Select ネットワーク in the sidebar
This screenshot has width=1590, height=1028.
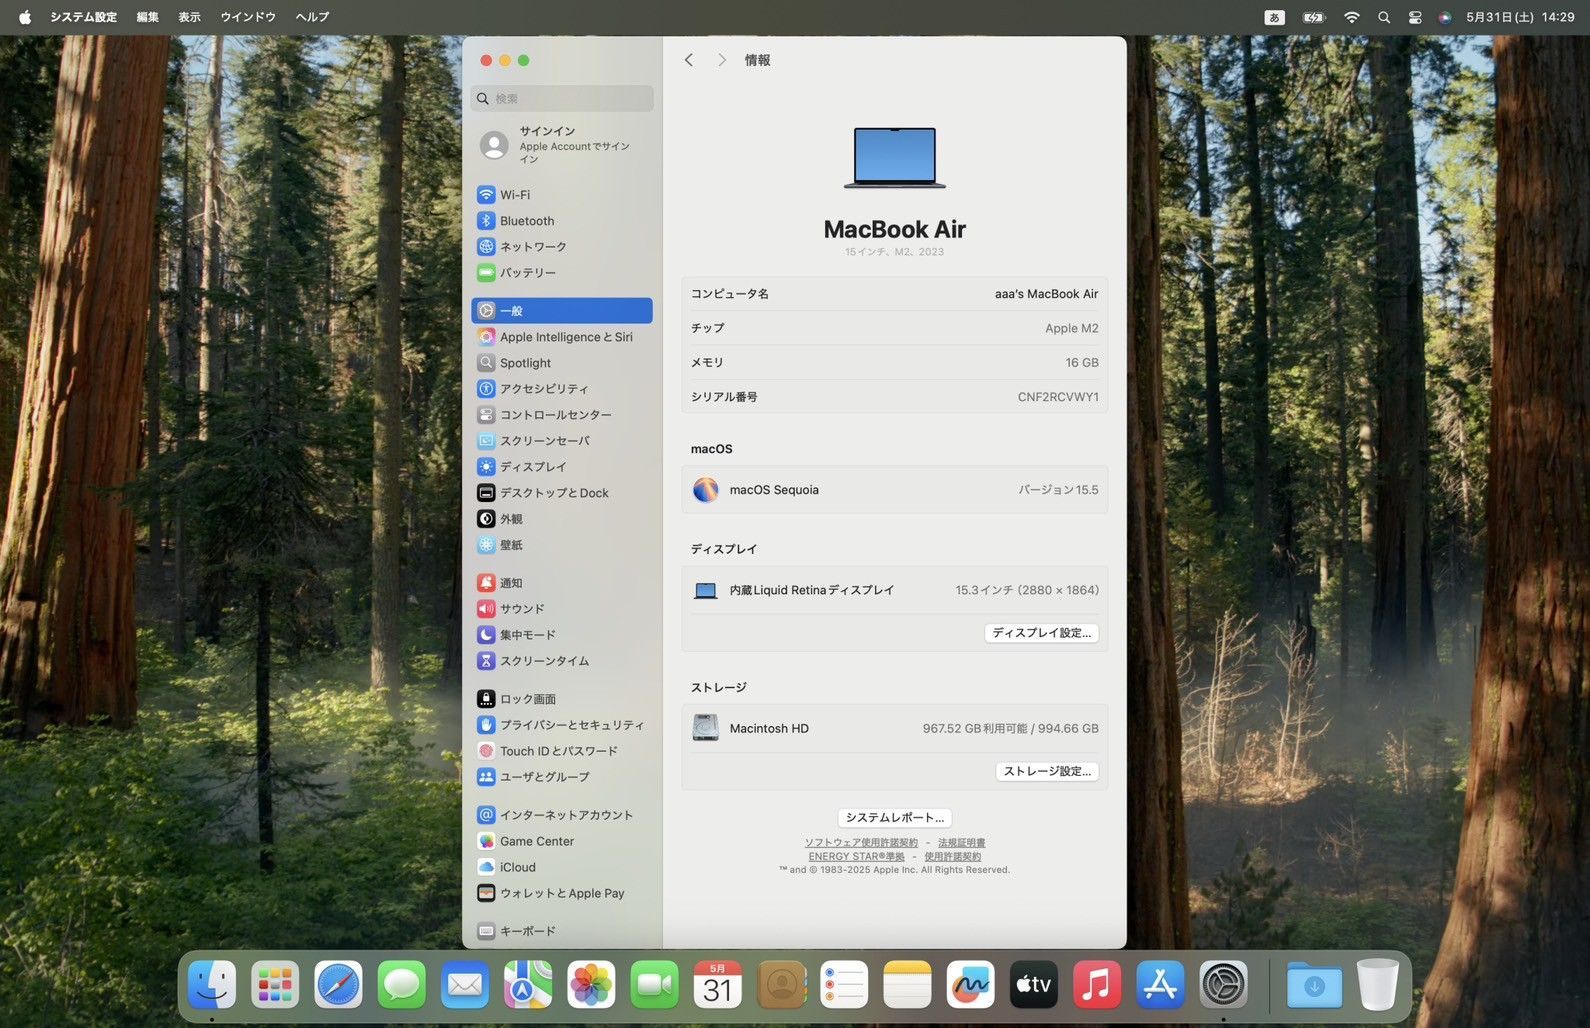tap(561, 247)
